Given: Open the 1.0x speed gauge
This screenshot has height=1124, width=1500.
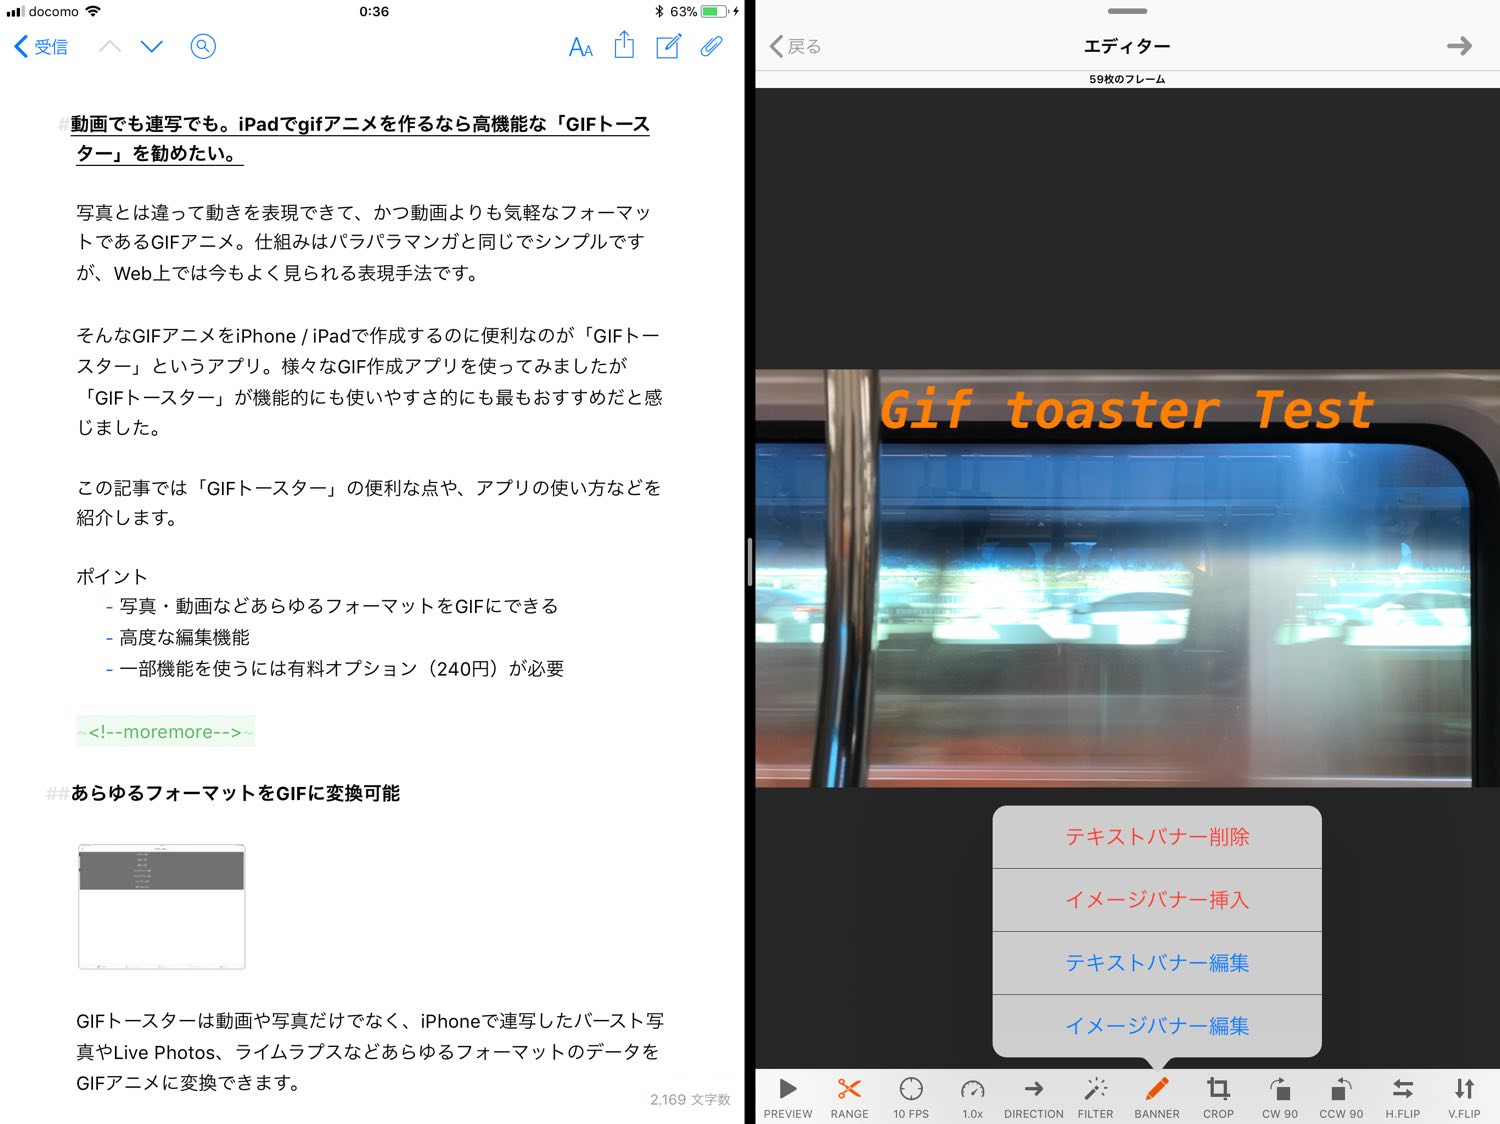Looking at the screenshot, I should tap(972, 1097).
